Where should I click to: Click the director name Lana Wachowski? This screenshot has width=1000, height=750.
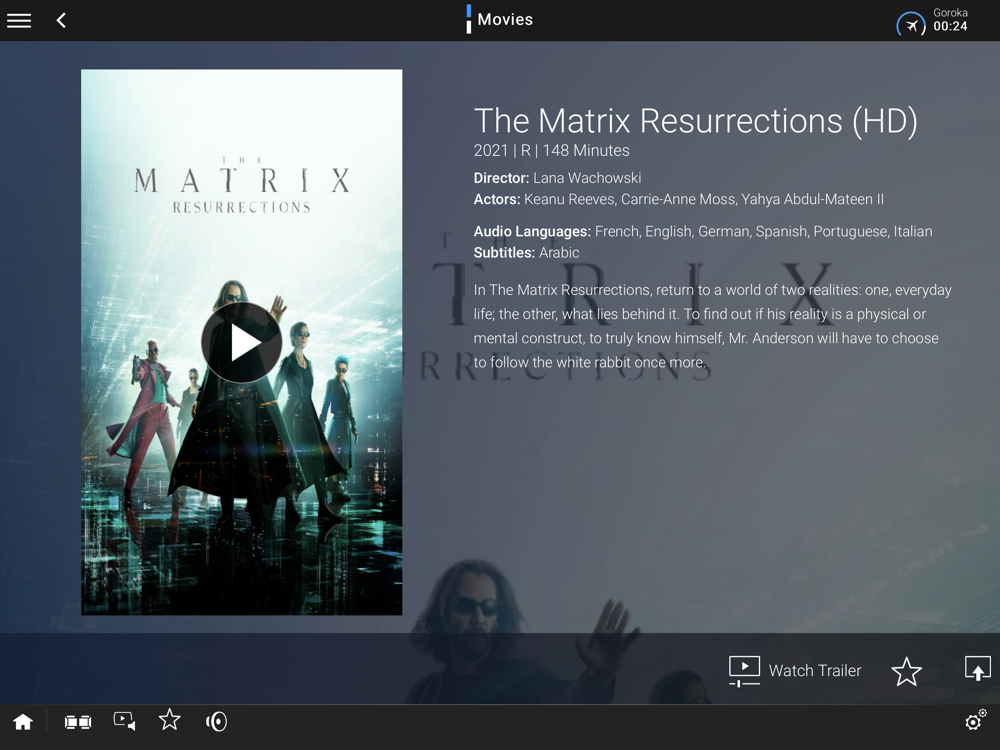pos(587,178)
